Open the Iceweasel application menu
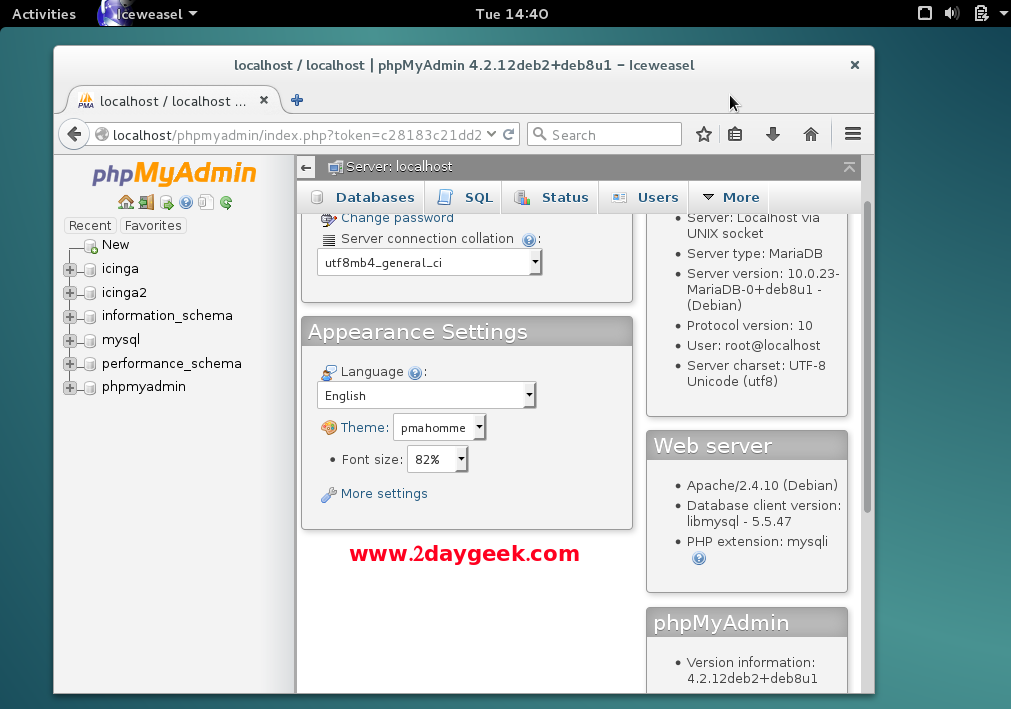Viewport: 1011px width, 709px height. pyautogui.click(x=148, y=14)
